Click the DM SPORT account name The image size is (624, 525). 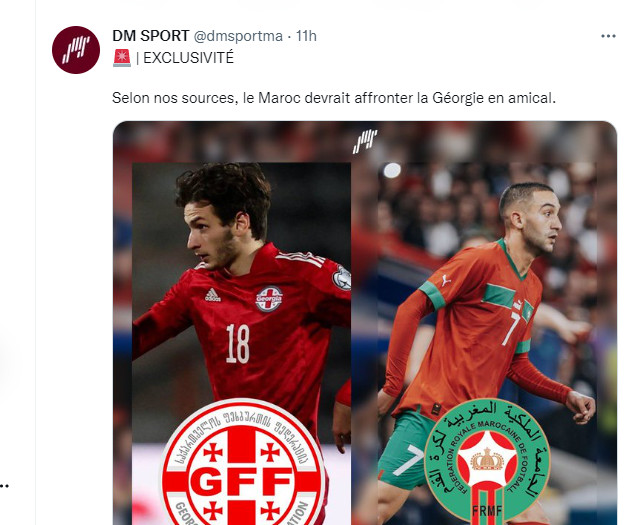click(x=150, y=36)
